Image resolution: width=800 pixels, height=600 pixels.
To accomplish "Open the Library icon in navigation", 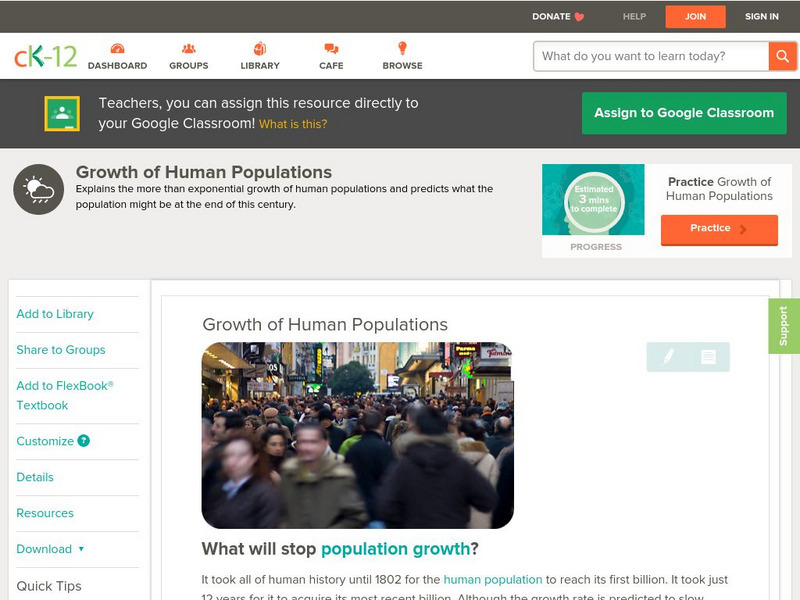I will (260, 49).
